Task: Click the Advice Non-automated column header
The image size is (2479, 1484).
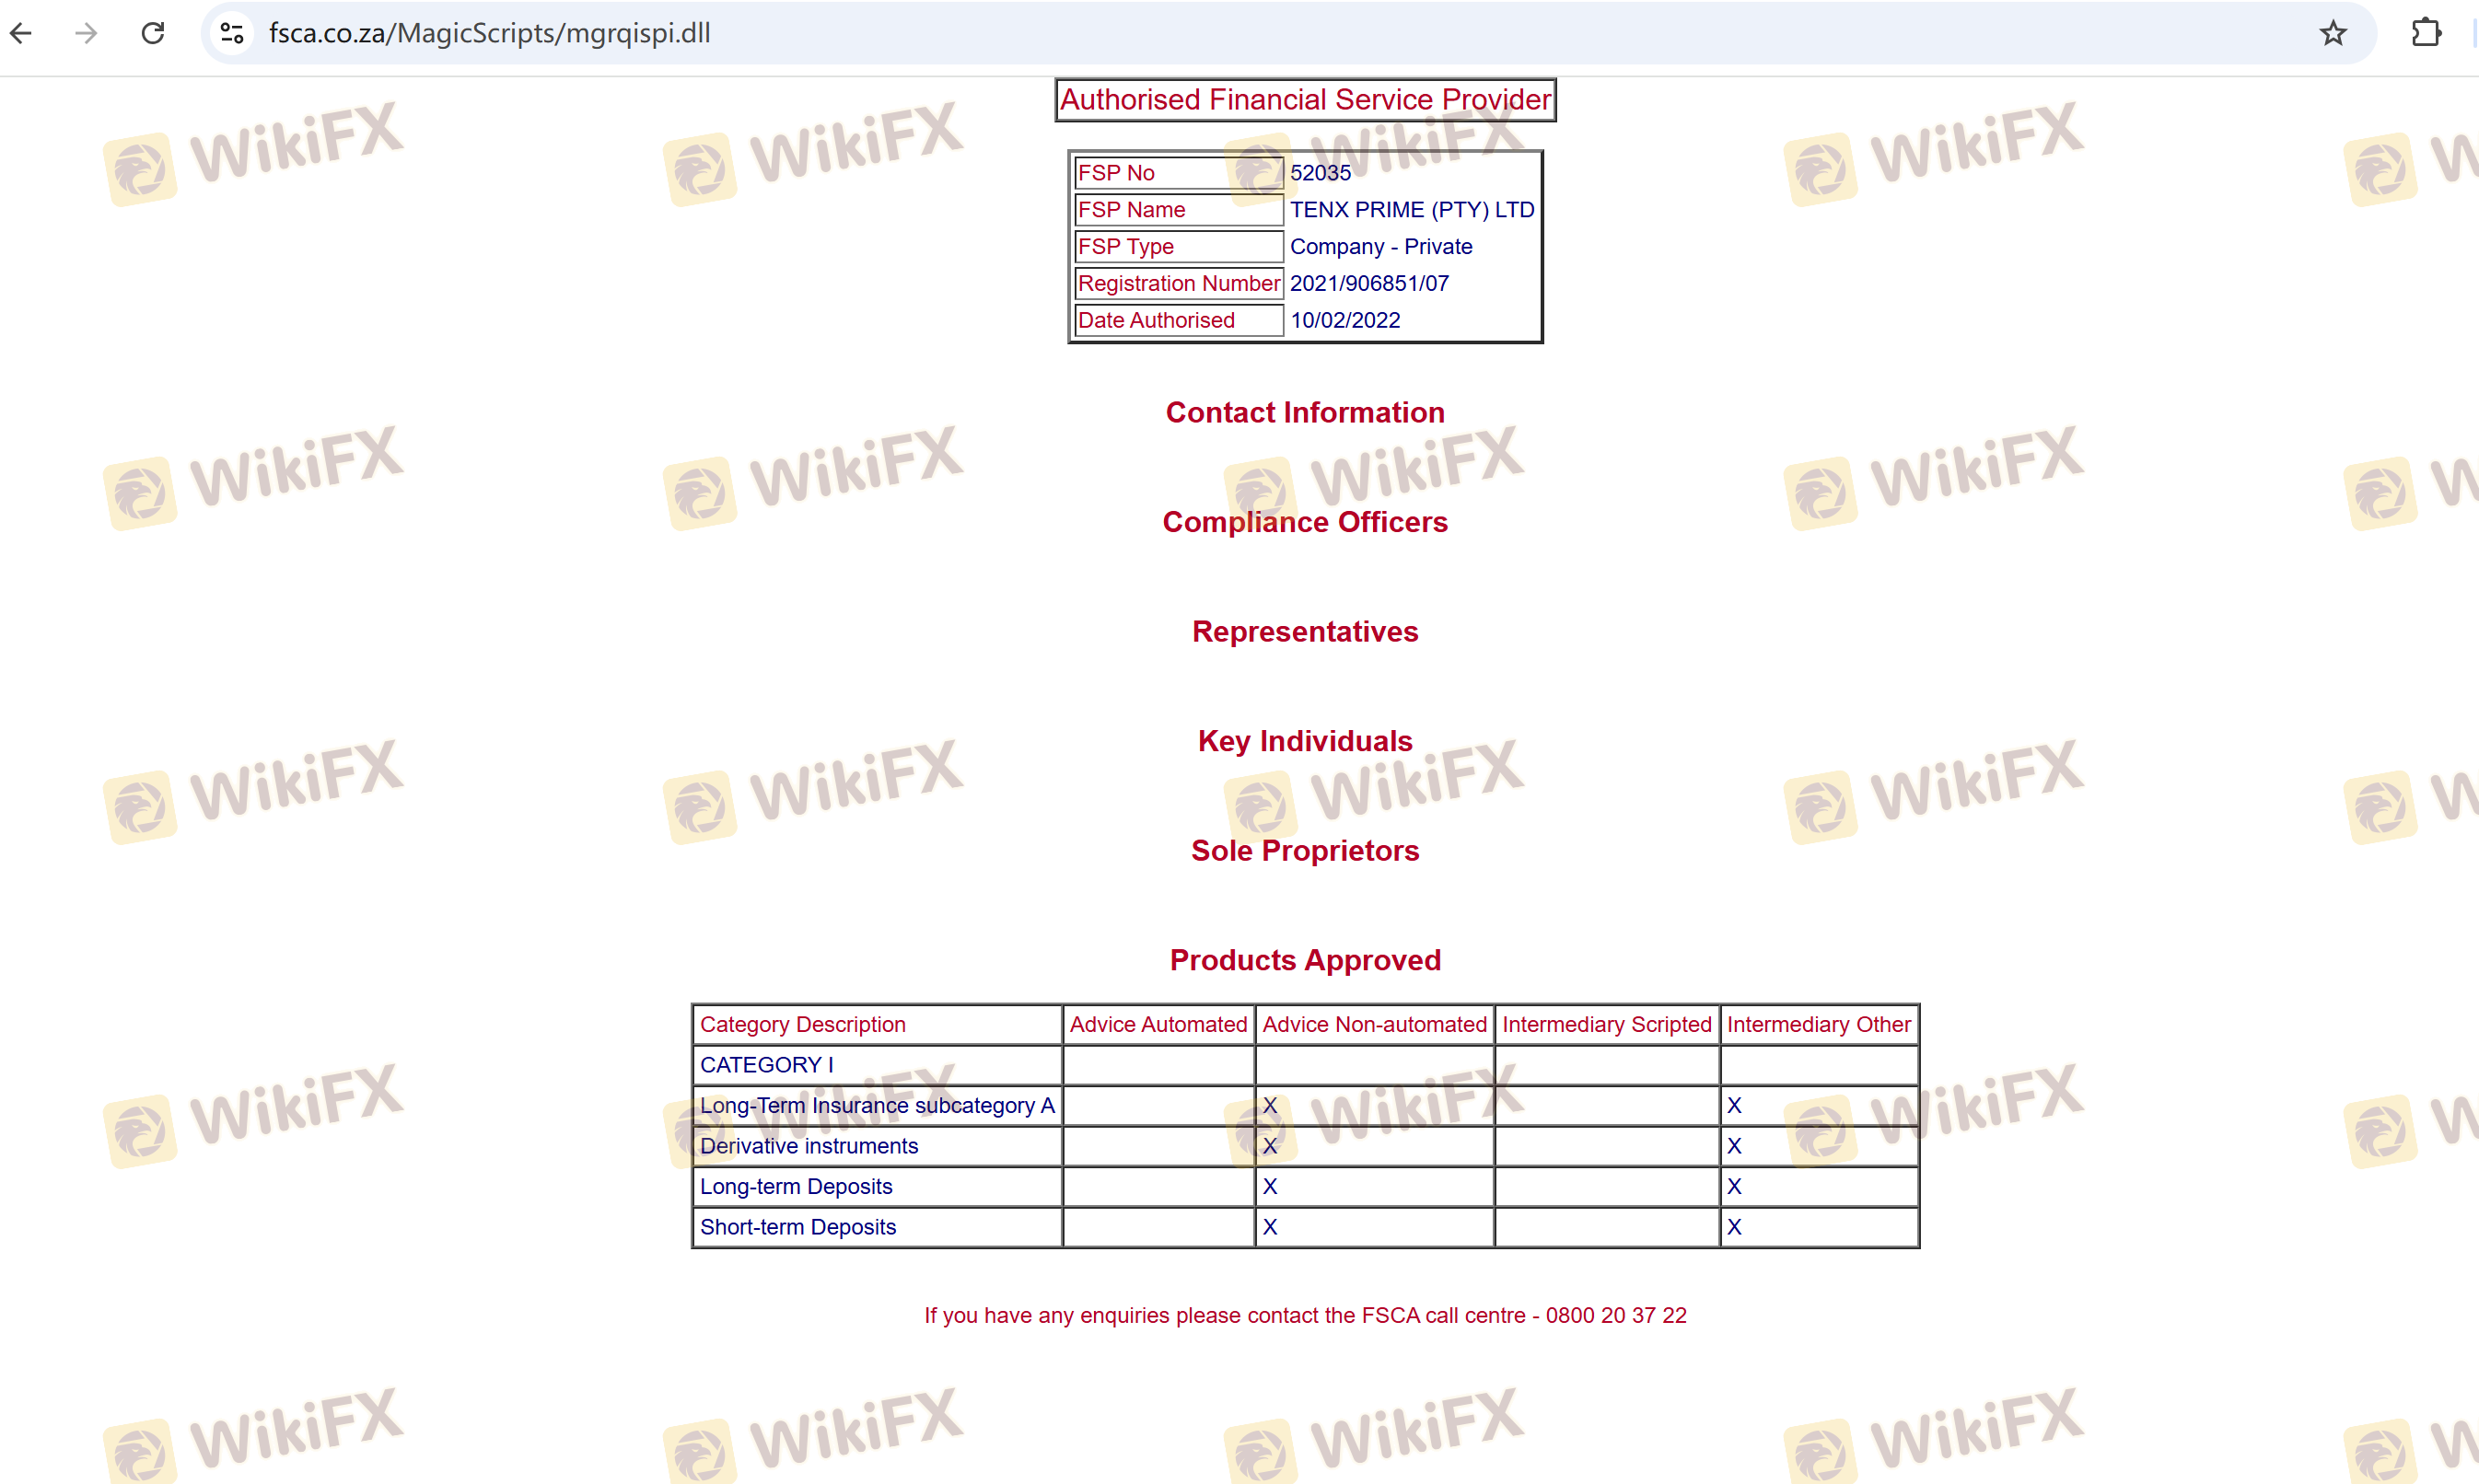Action: point(1373,1024)
